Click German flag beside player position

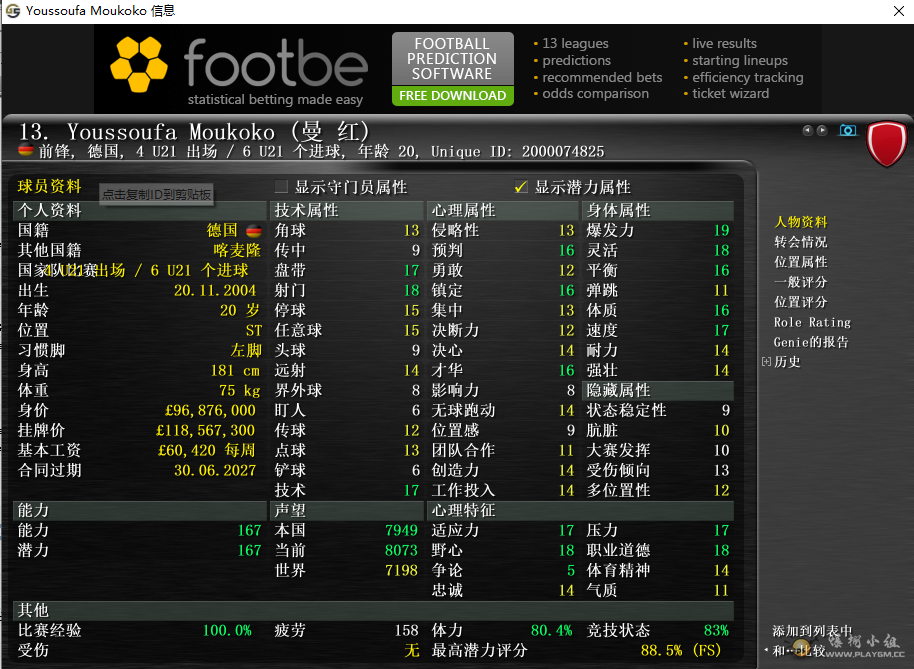26,151
